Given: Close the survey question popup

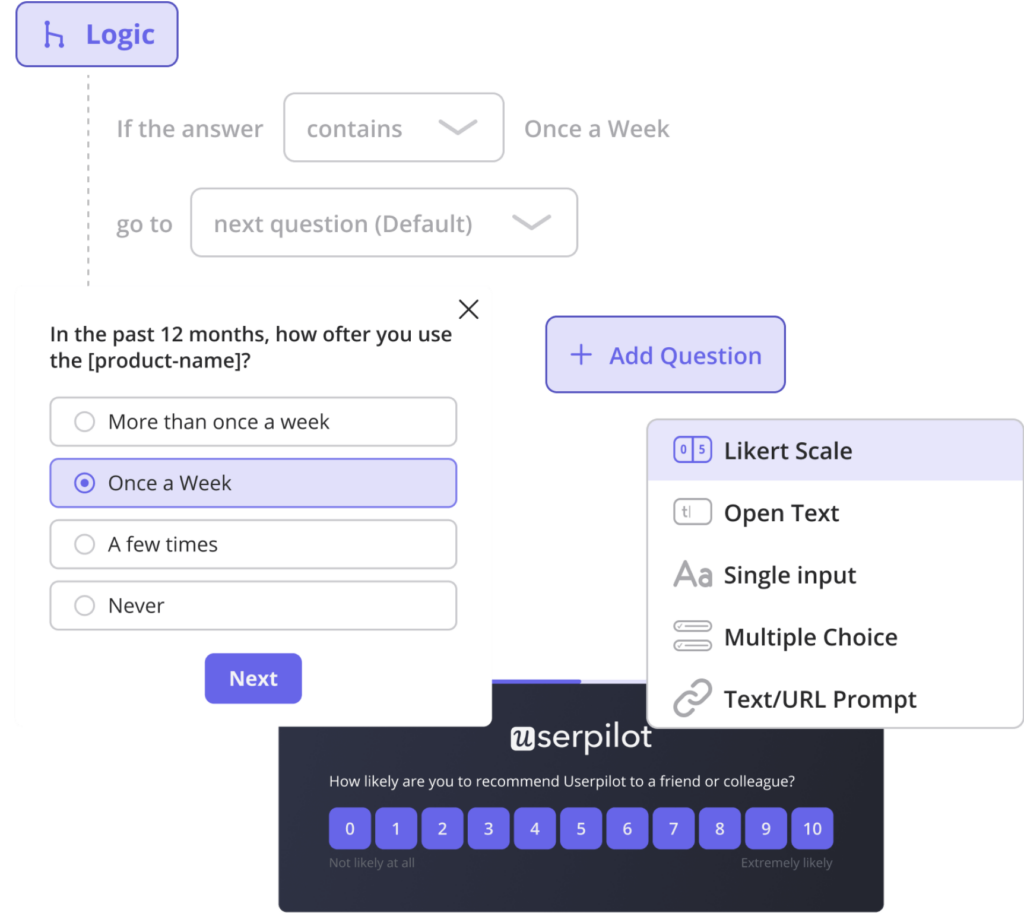Looking at the screenshot, I should (468, 310).
